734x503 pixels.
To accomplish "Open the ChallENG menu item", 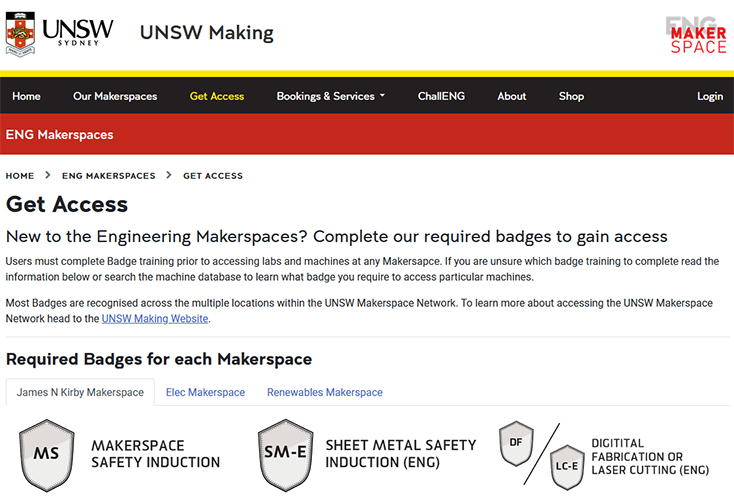I will [x=441, y=96].
